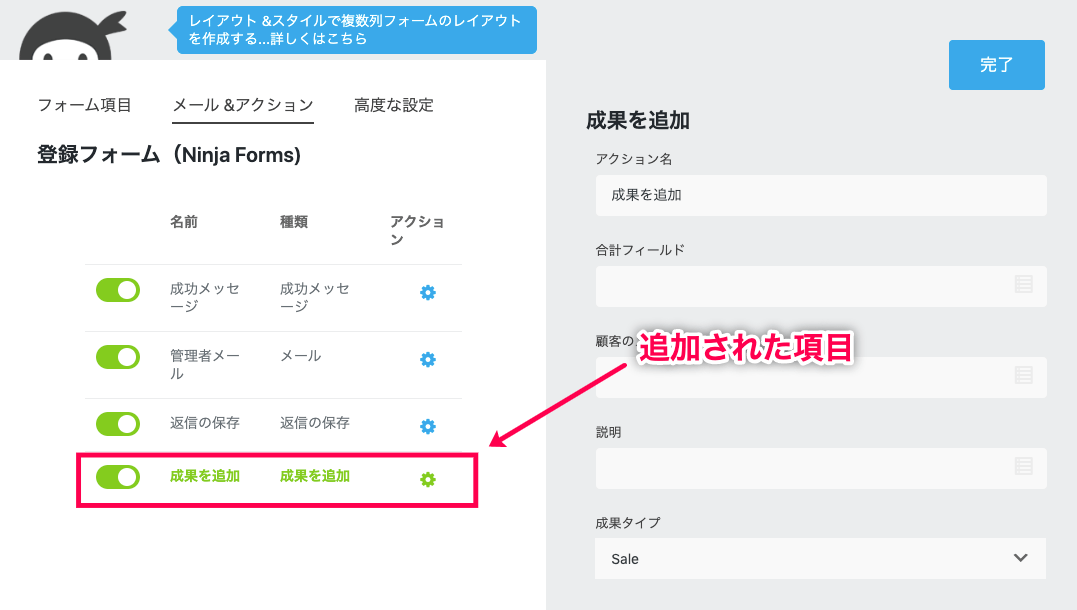Click the 完了 button
The height and width of the screenshot is (610, 1077).
pos(997,65)
